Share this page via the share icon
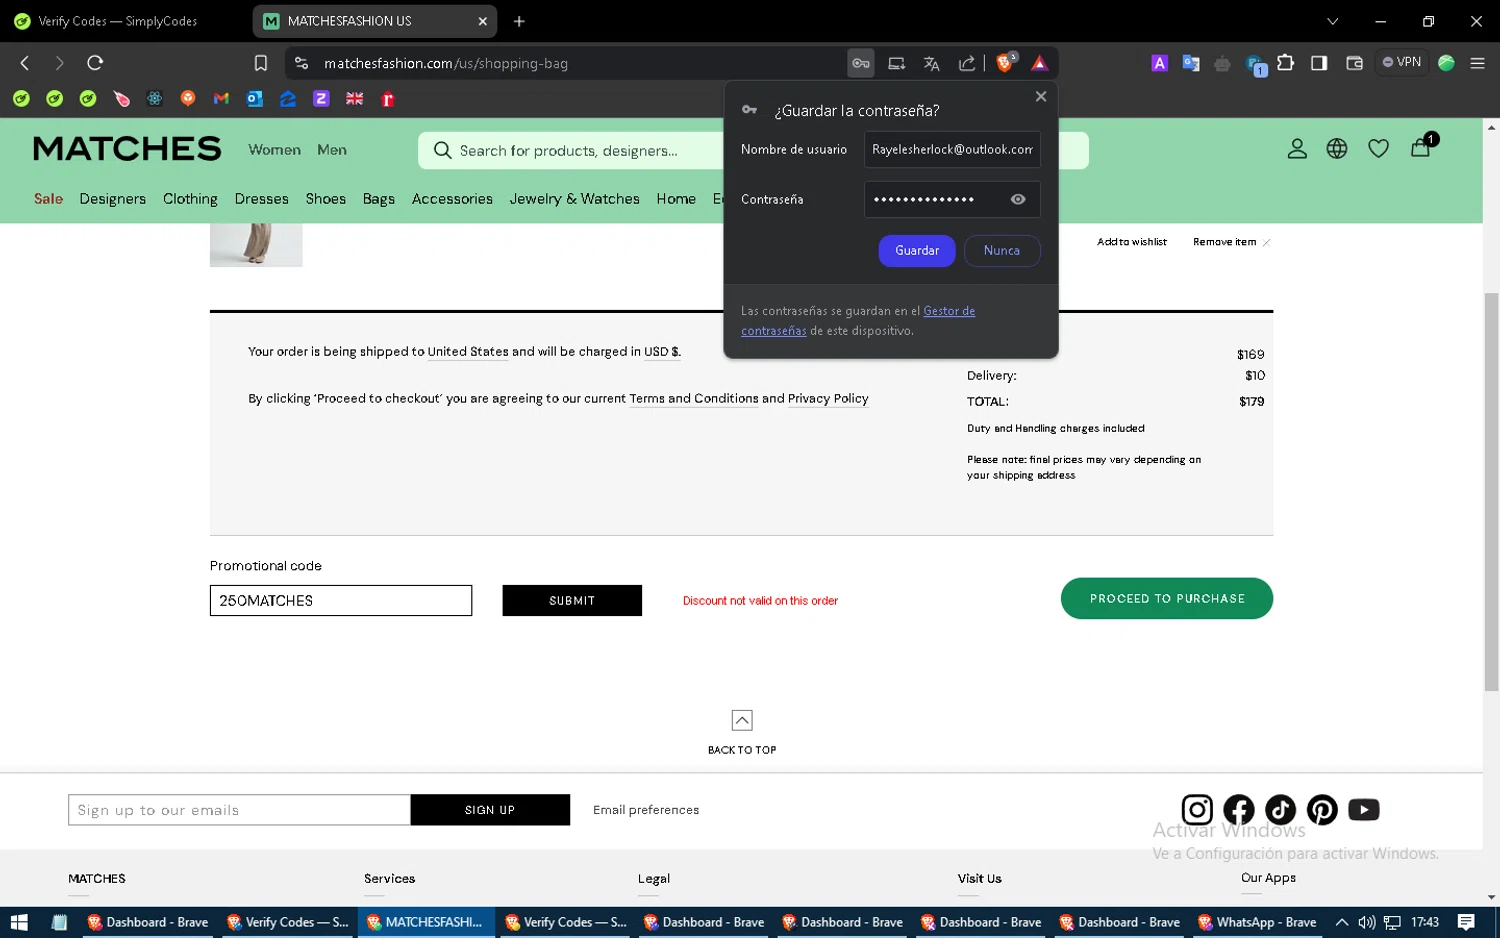 tap(967, 63)
